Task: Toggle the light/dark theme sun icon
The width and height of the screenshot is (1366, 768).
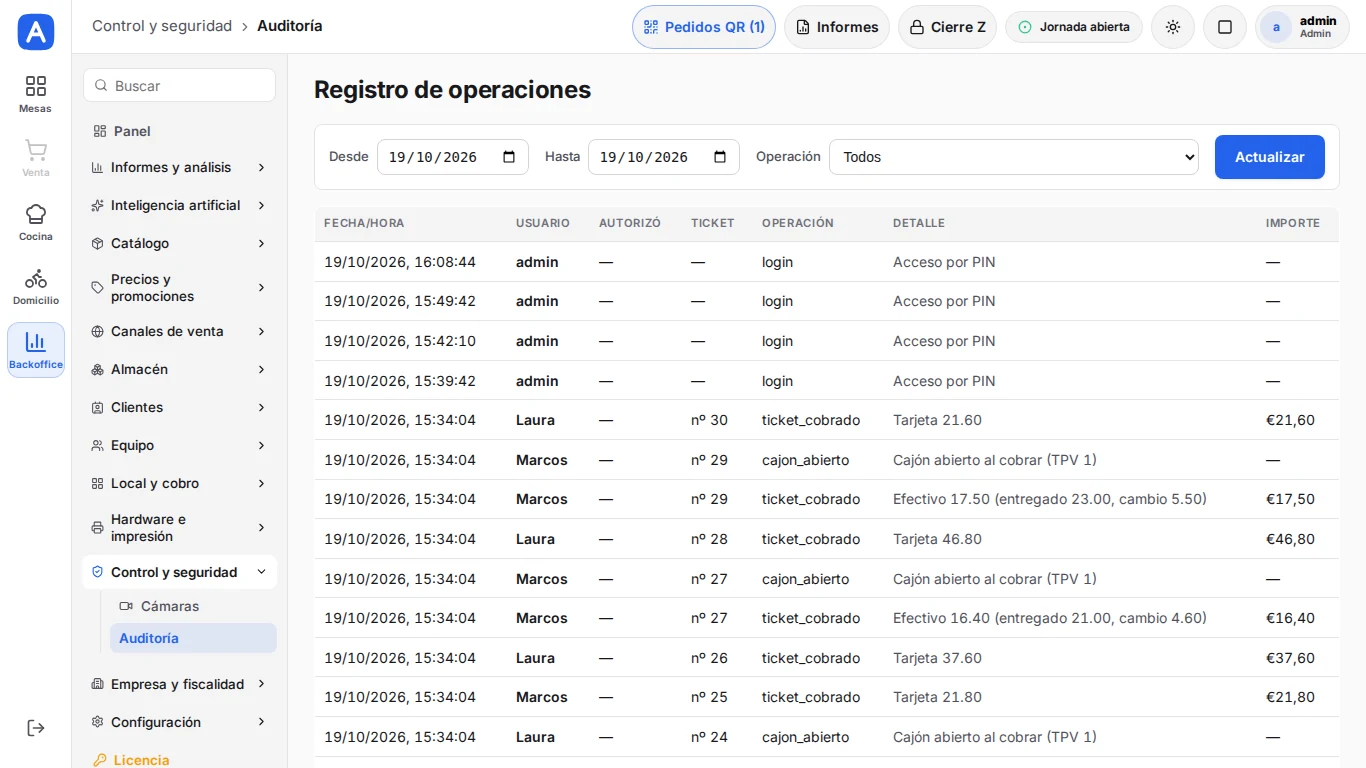Action: tap(1173, 27)
